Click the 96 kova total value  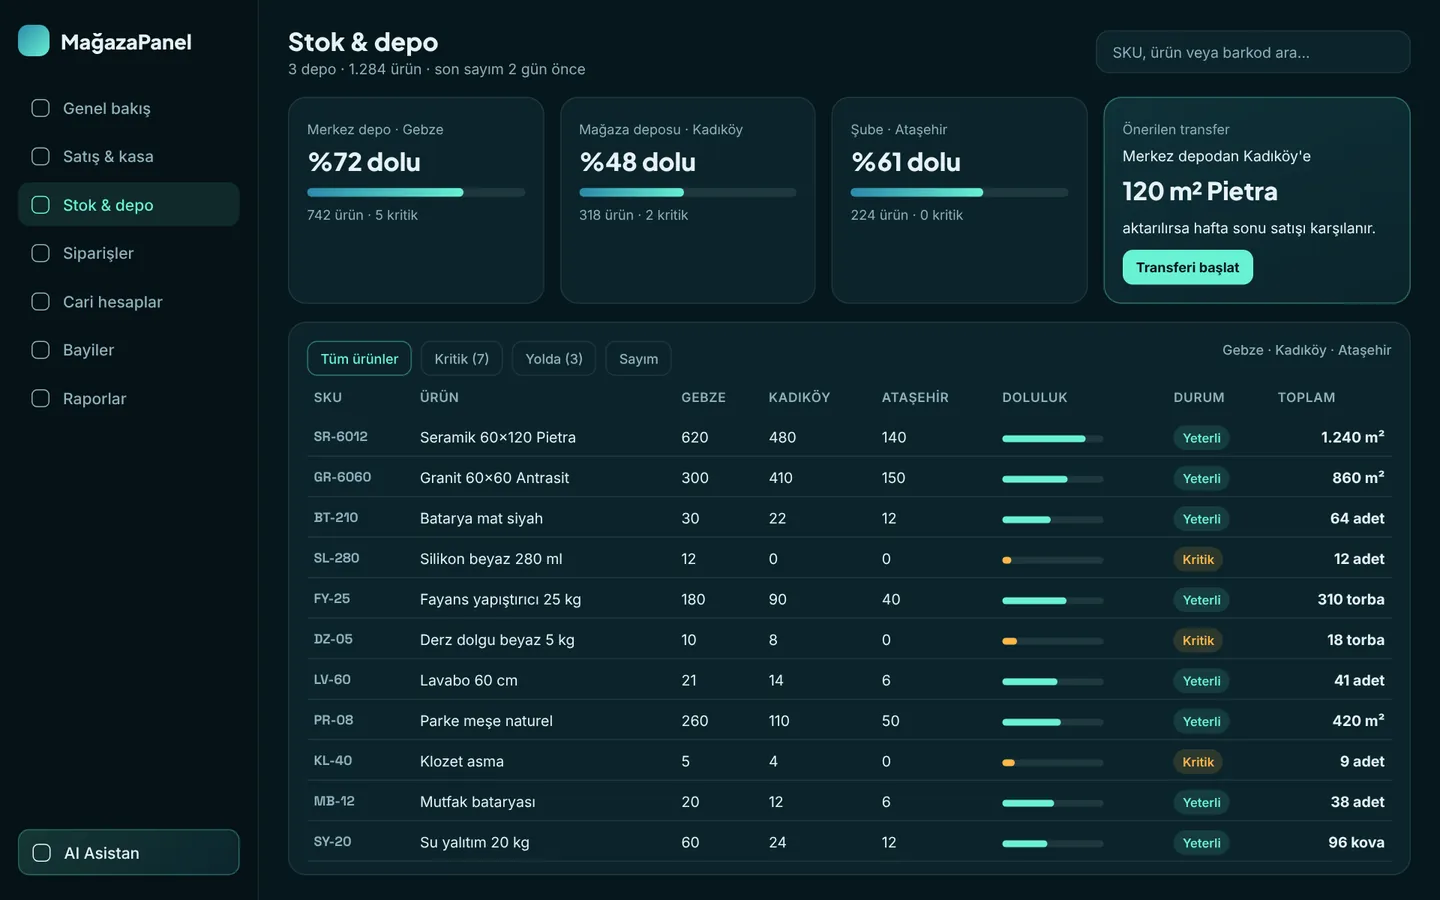1356,842
